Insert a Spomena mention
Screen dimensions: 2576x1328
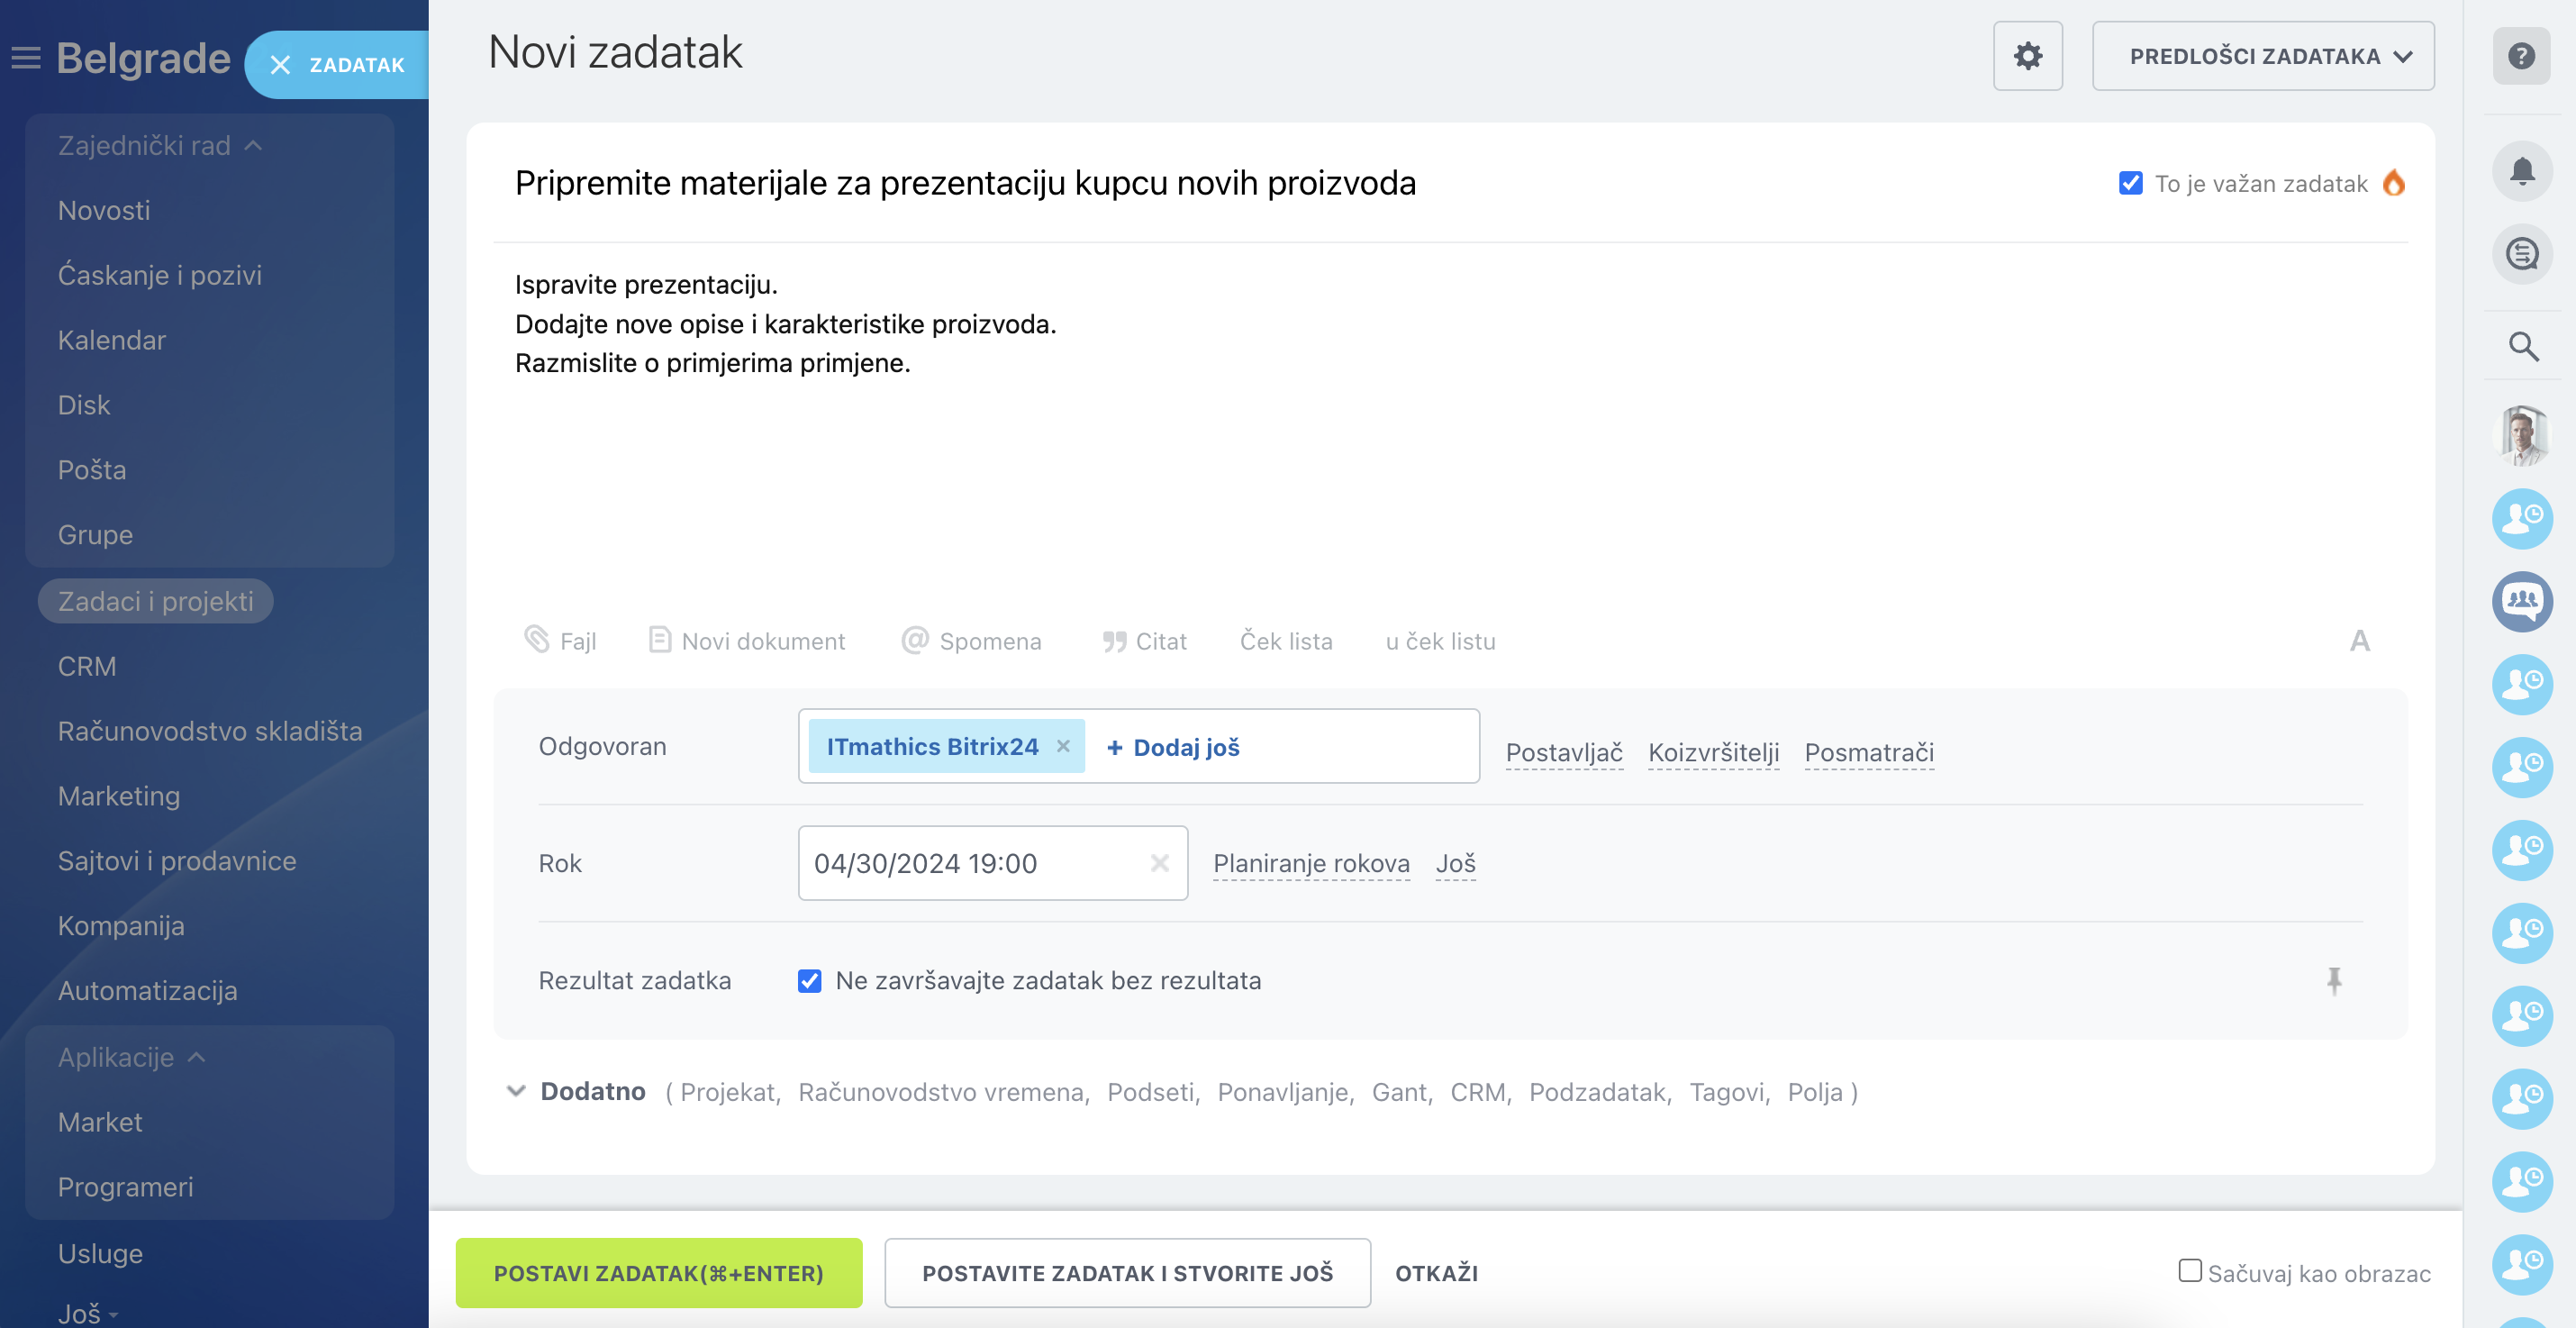[x=971, y=640]
